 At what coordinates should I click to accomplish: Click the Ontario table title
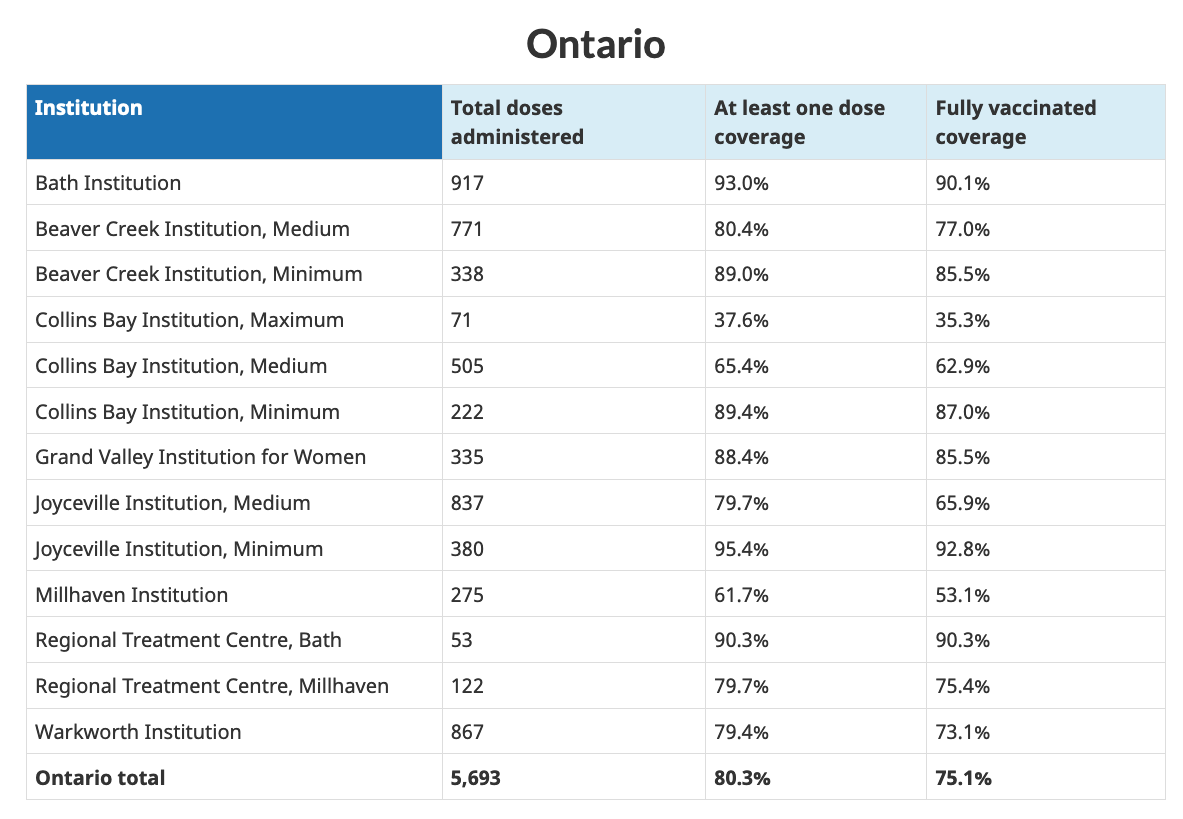595,44
